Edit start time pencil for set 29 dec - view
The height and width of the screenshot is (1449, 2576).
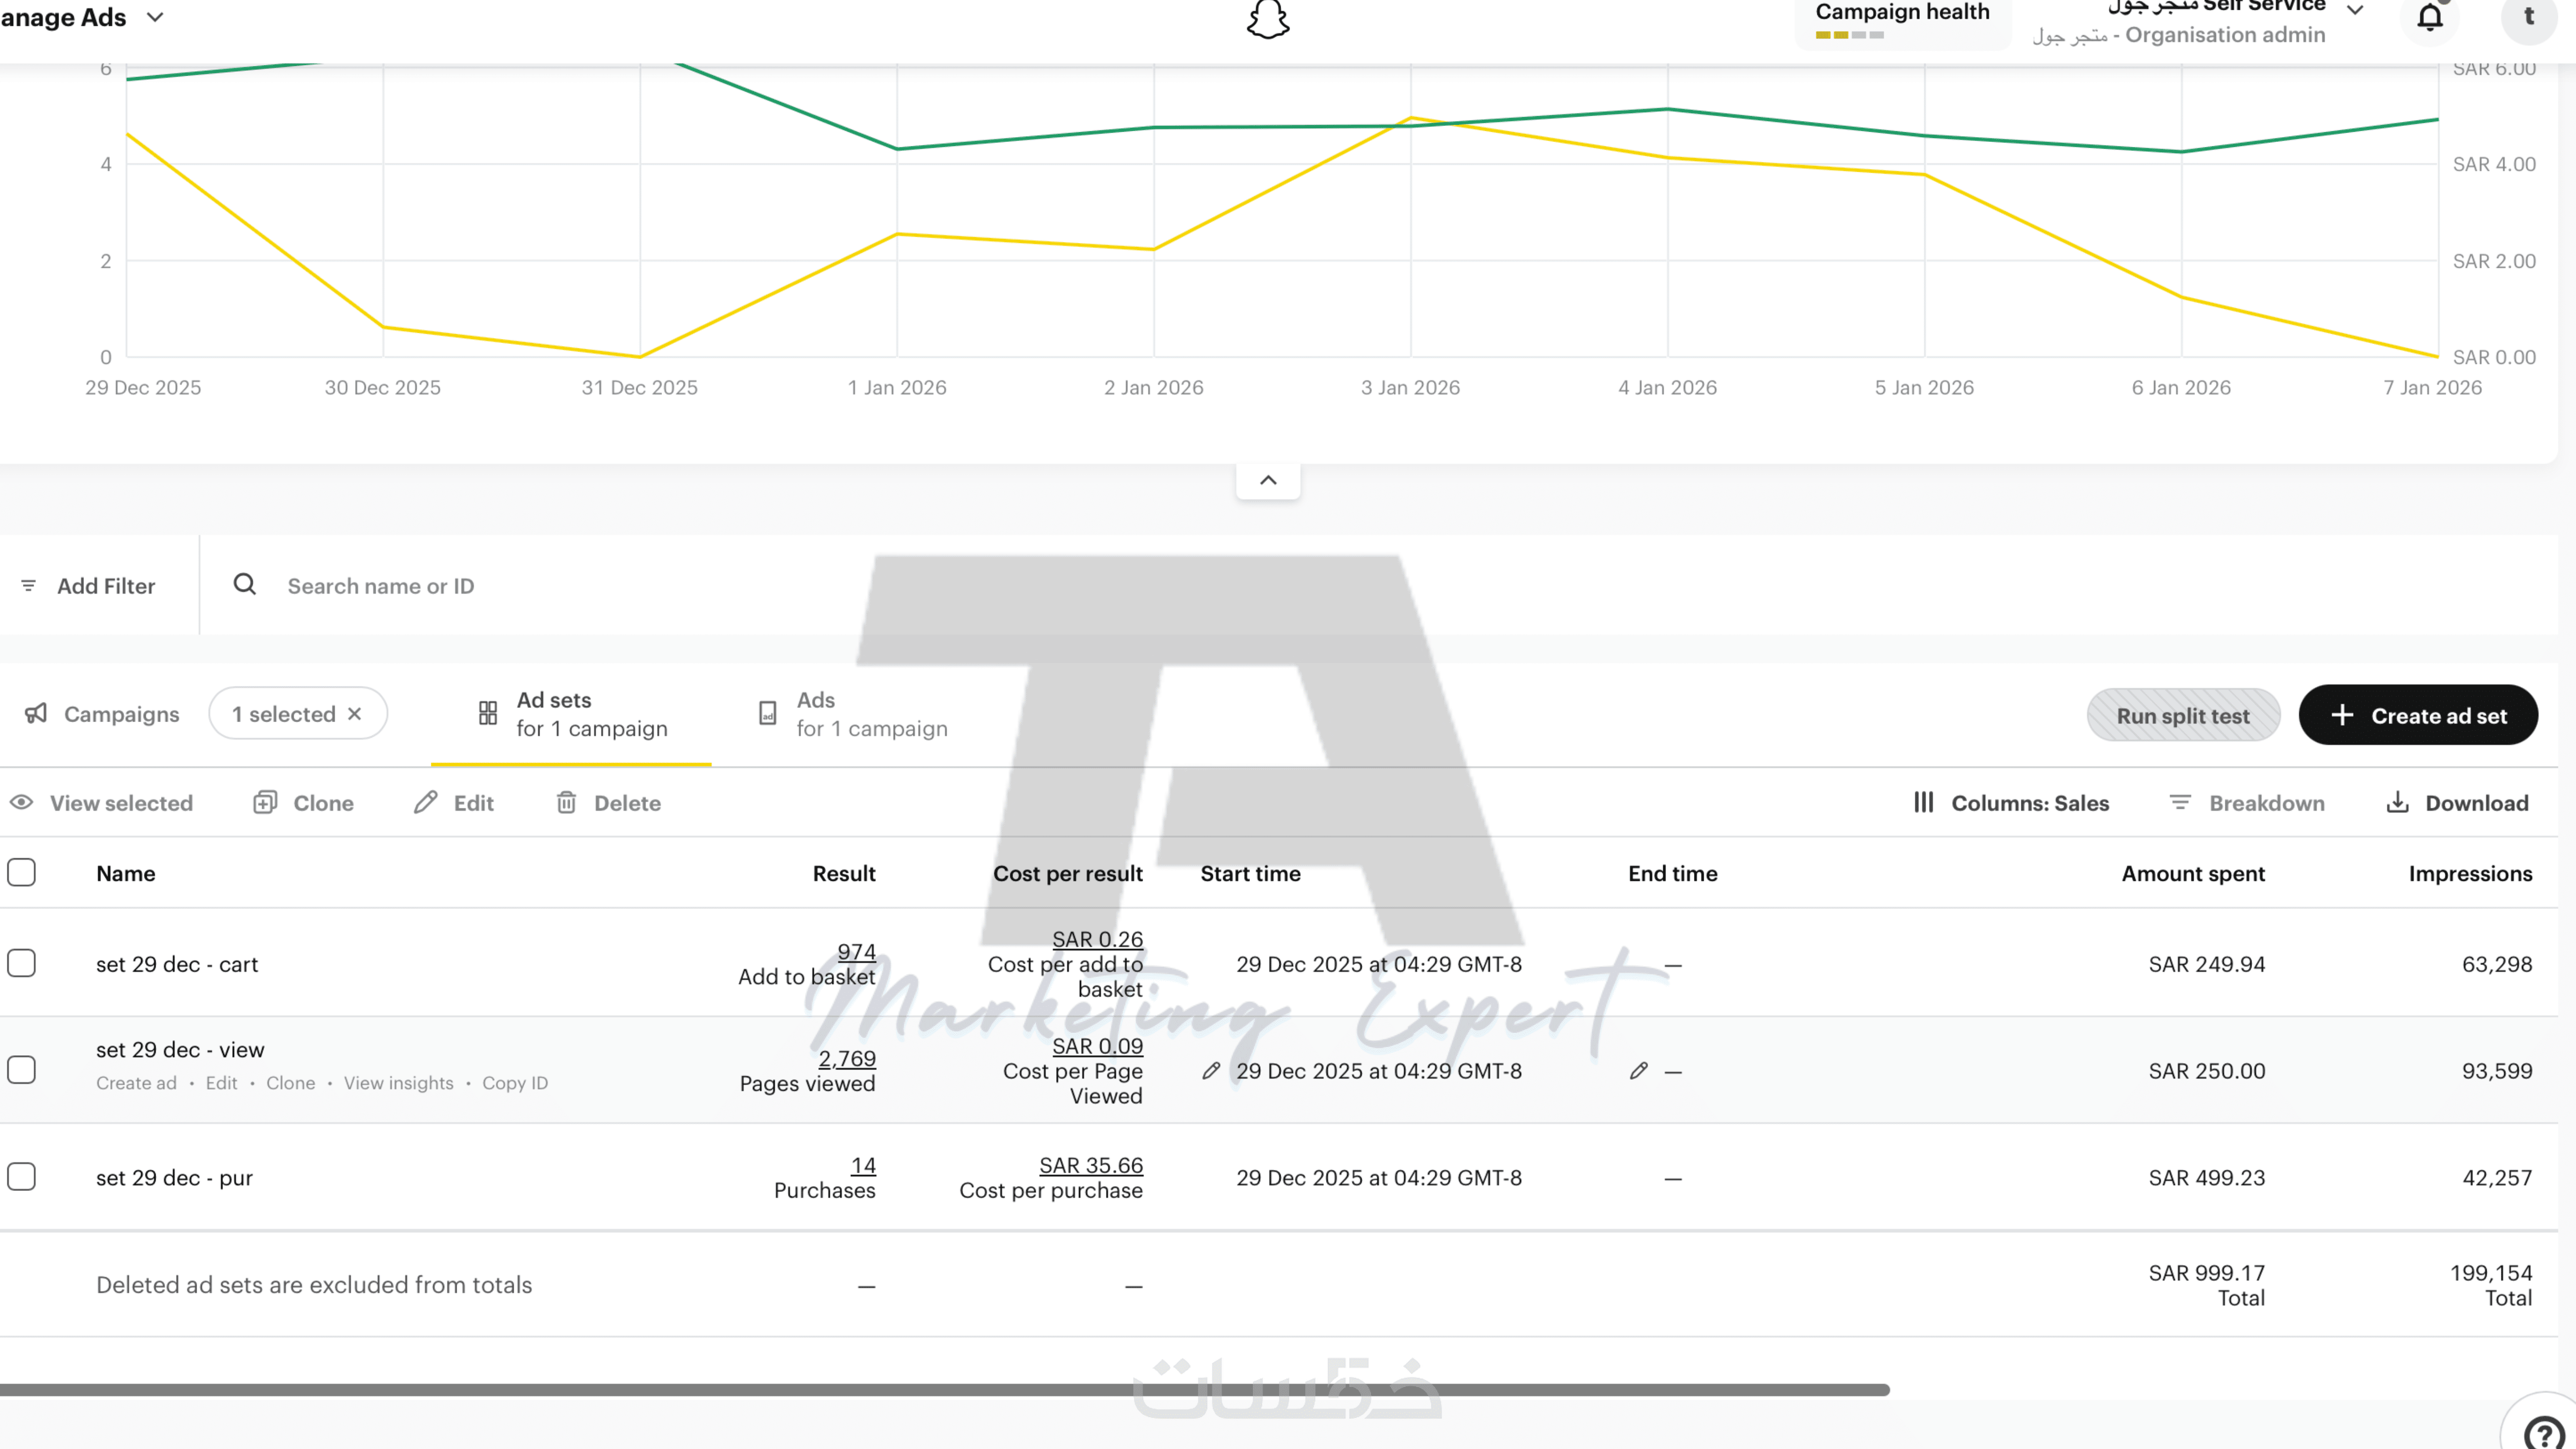pyautogui.click(x=1211, y=1071)
